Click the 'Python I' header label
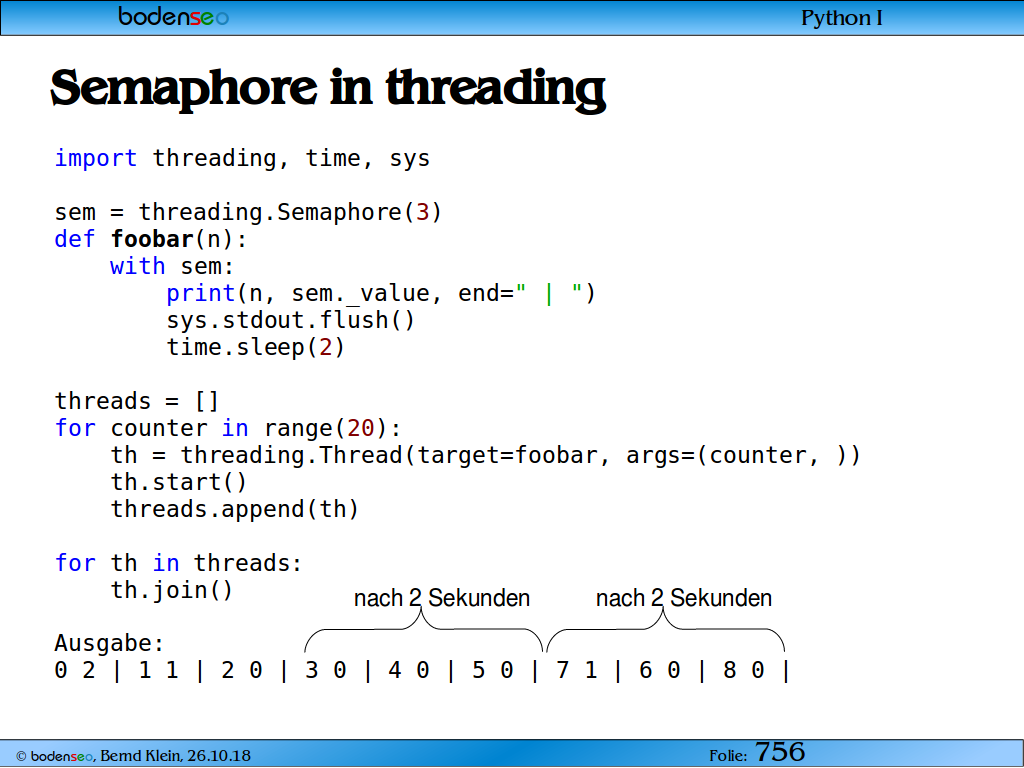This screenshot has width=1024, height=768. (841, 18)
